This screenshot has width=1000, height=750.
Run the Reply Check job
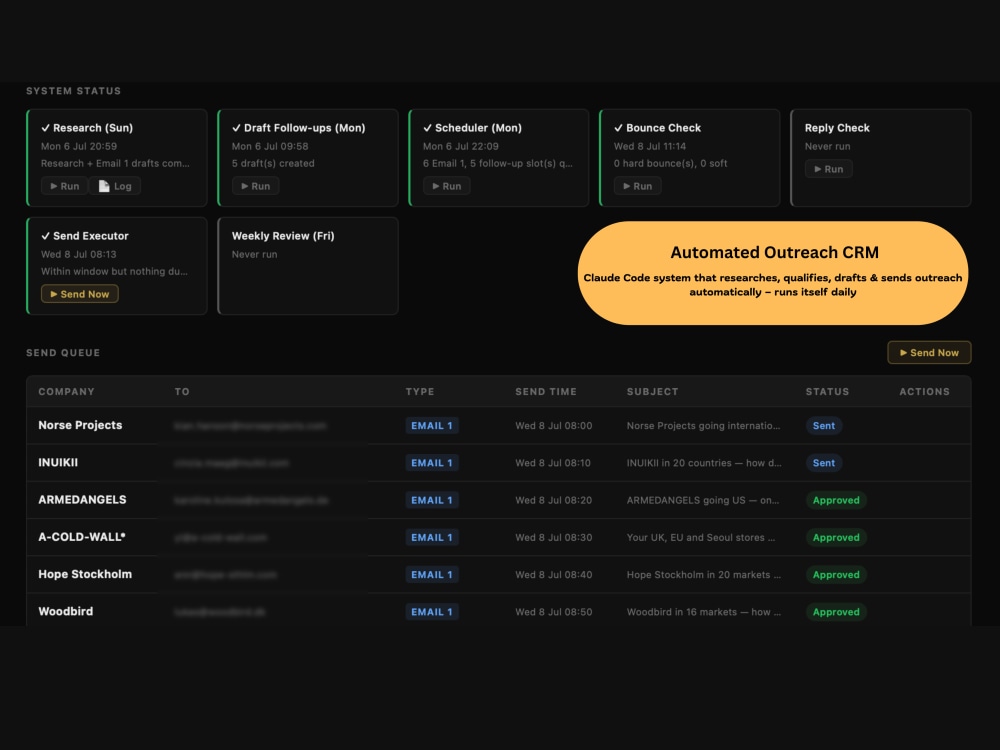(828, 169)
